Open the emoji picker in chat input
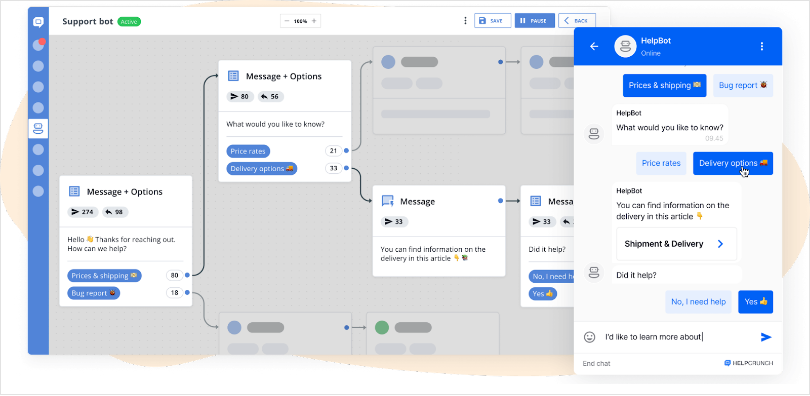The height and width of the screenshot is (396, 810). pyautogui.click(x=589, y=337)
